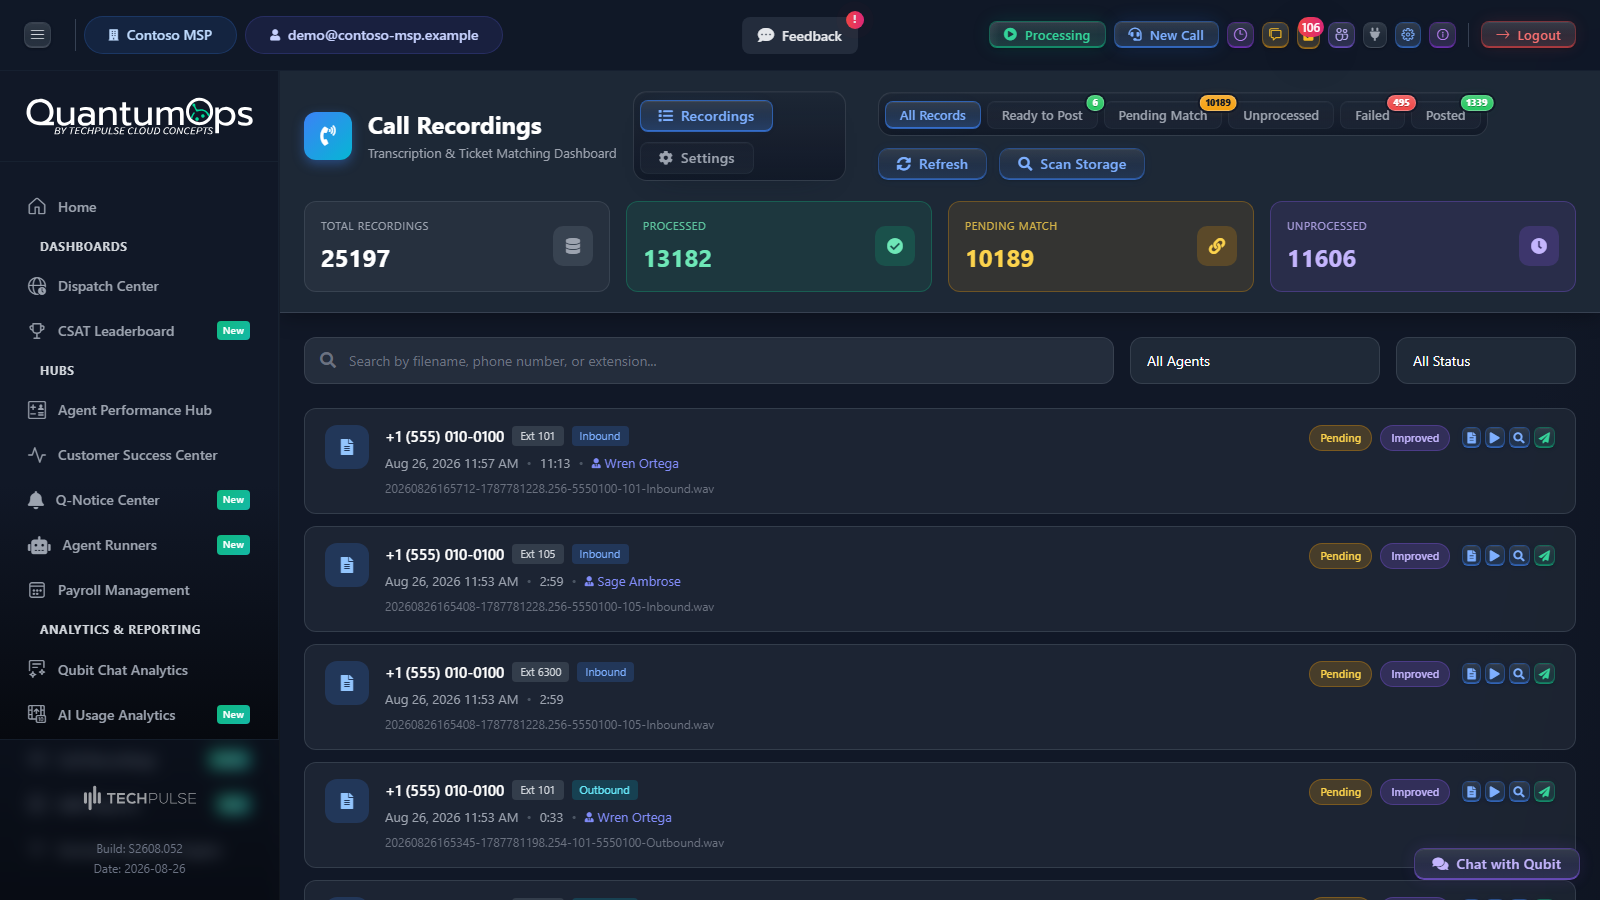This screenshot has height=900, width=1600.
Task: Select the All Records filter tab
Action: click(932, 115)
